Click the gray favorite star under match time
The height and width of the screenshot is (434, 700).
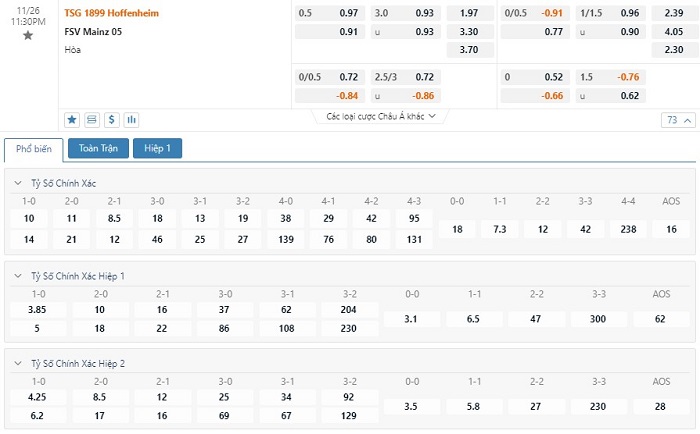coord(28,35)
